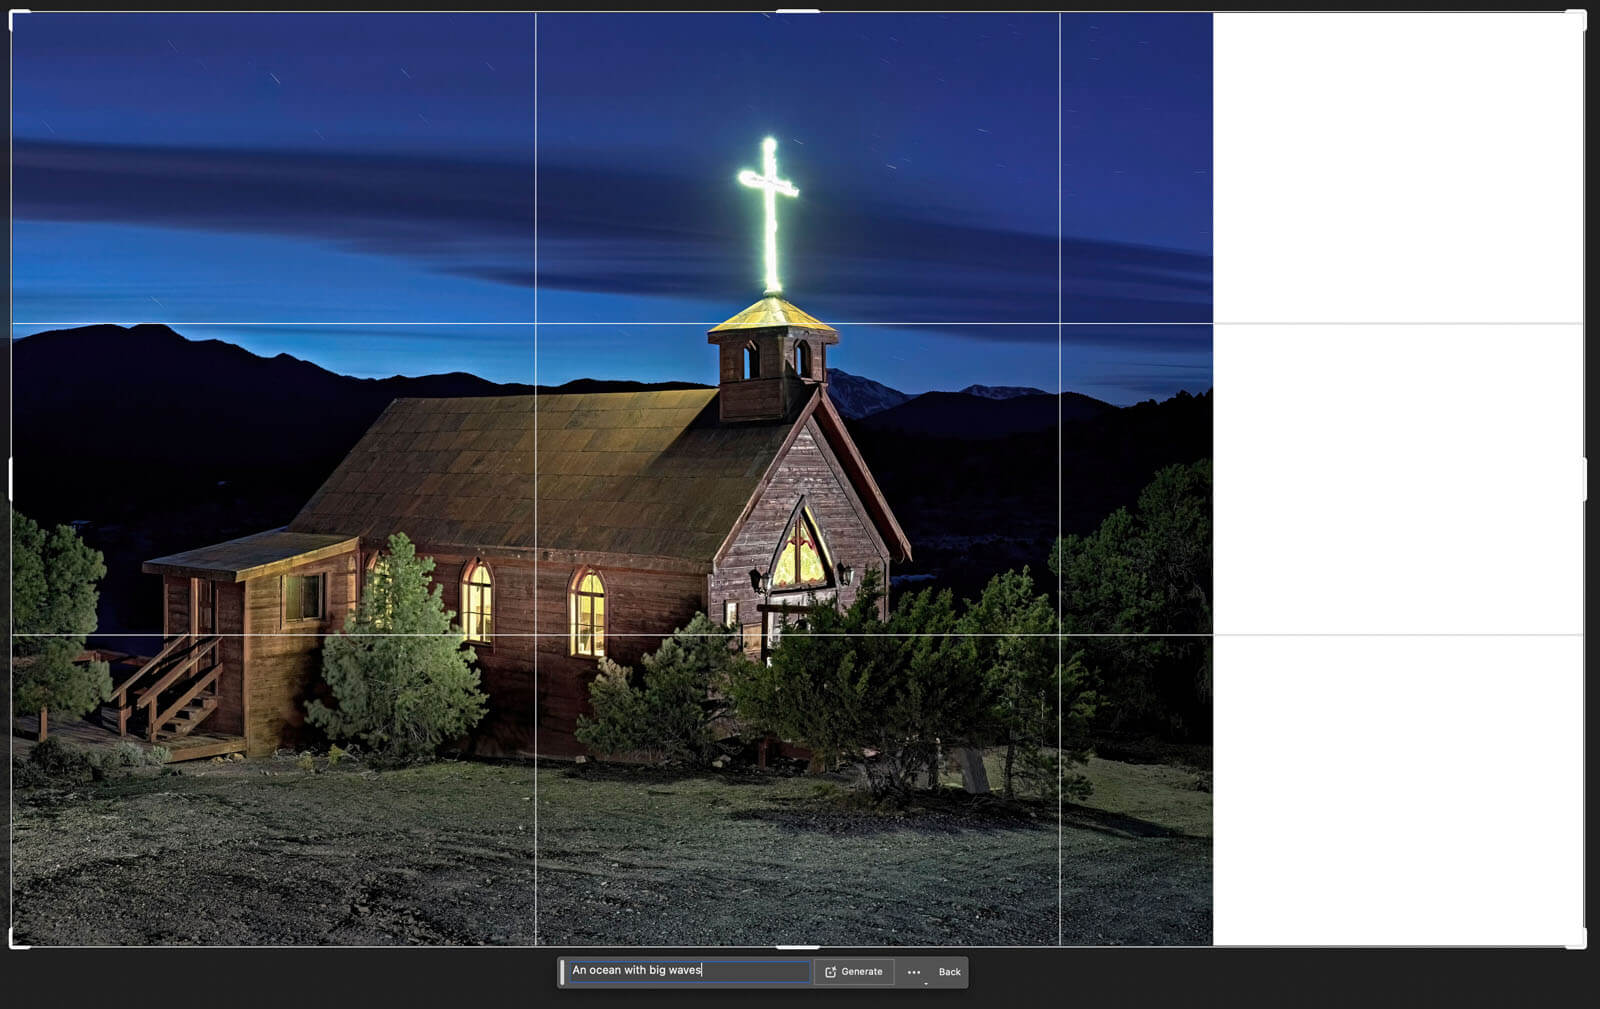Open the three-dot more options menu
Viewport: 1600px width, 1009px height.
click(914, 972)
